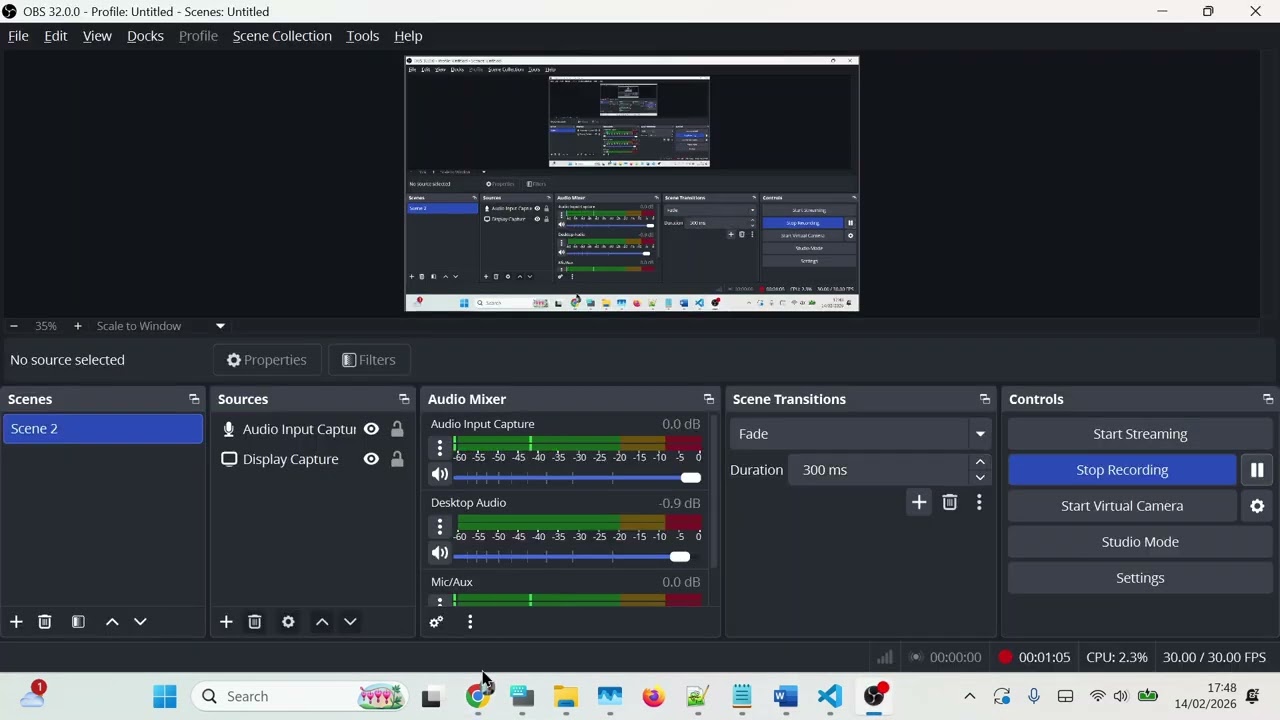Pop out the Audio Mixer dock
Viewport: 1280px width, 720px height.
tap(709, 399)
